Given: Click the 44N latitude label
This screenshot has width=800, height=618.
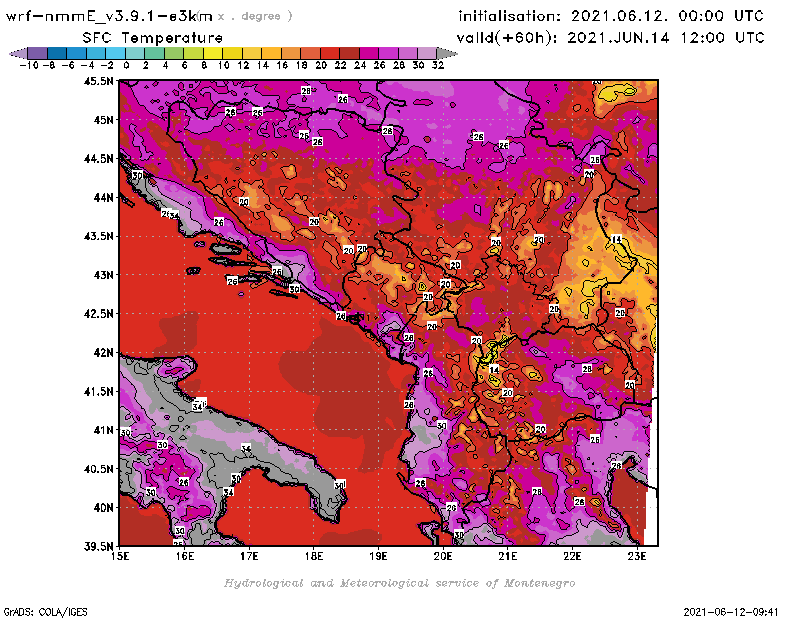Looking at the screenshot, I should pyautogui.click(x=103, y=197).
